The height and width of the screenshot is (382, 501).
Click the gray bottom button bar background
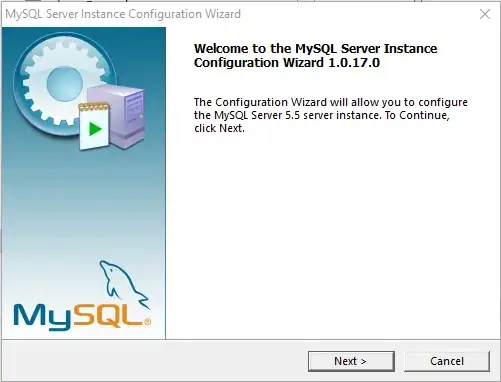[153, 361]
